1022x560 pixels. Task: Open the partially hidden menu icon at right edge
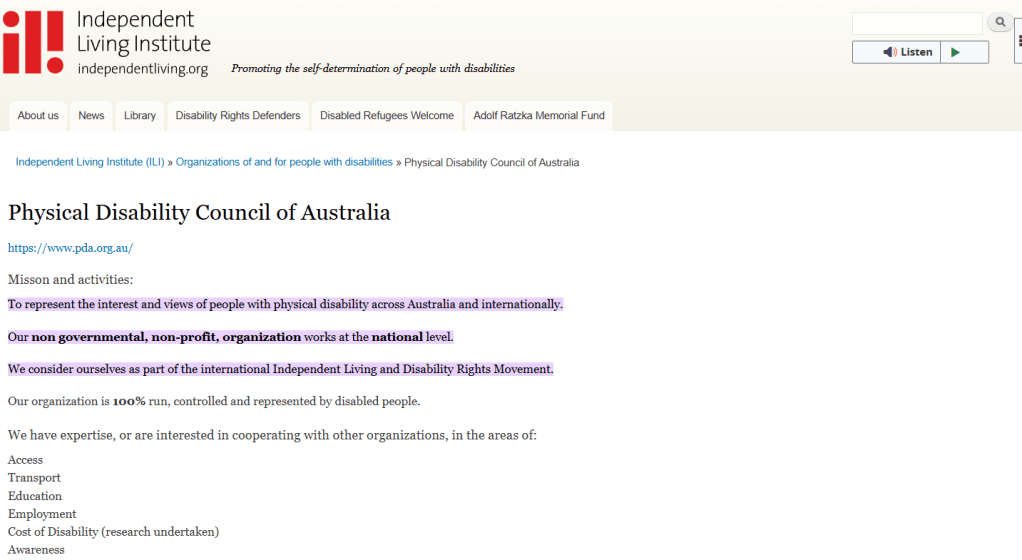point(1018,41)
